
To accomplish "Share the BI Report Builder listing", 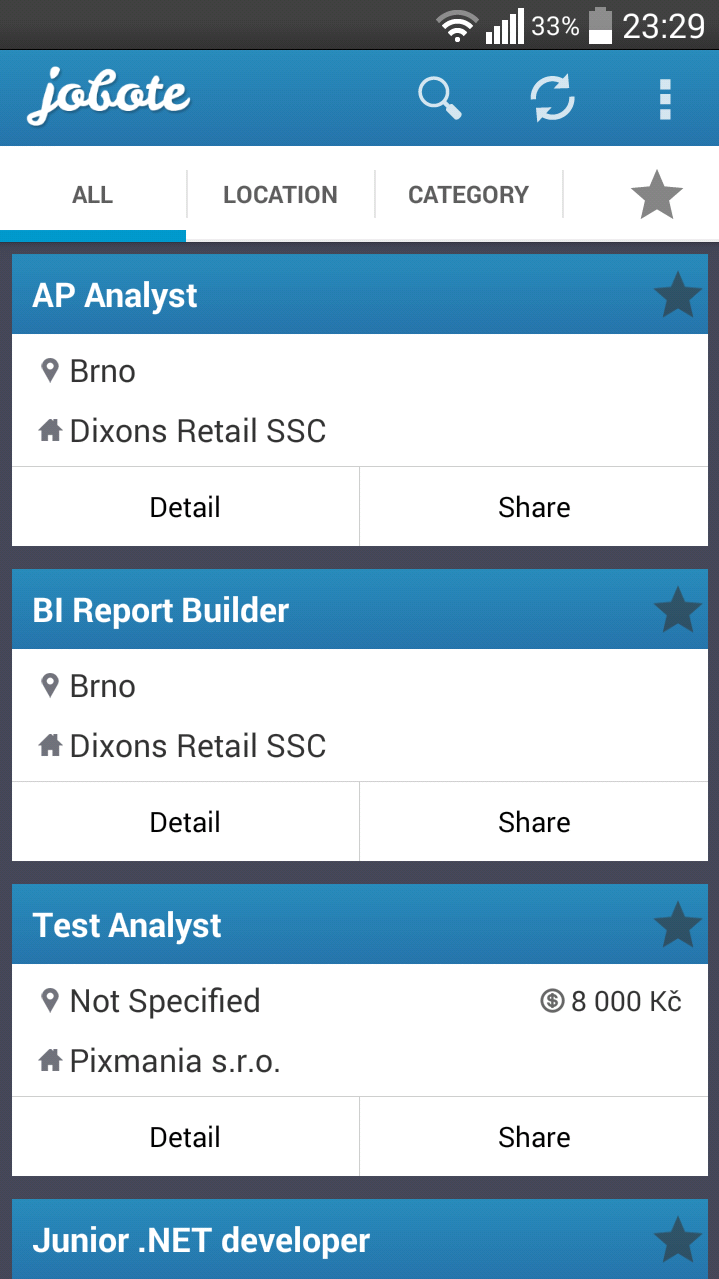I will click(x=534, y=822).
